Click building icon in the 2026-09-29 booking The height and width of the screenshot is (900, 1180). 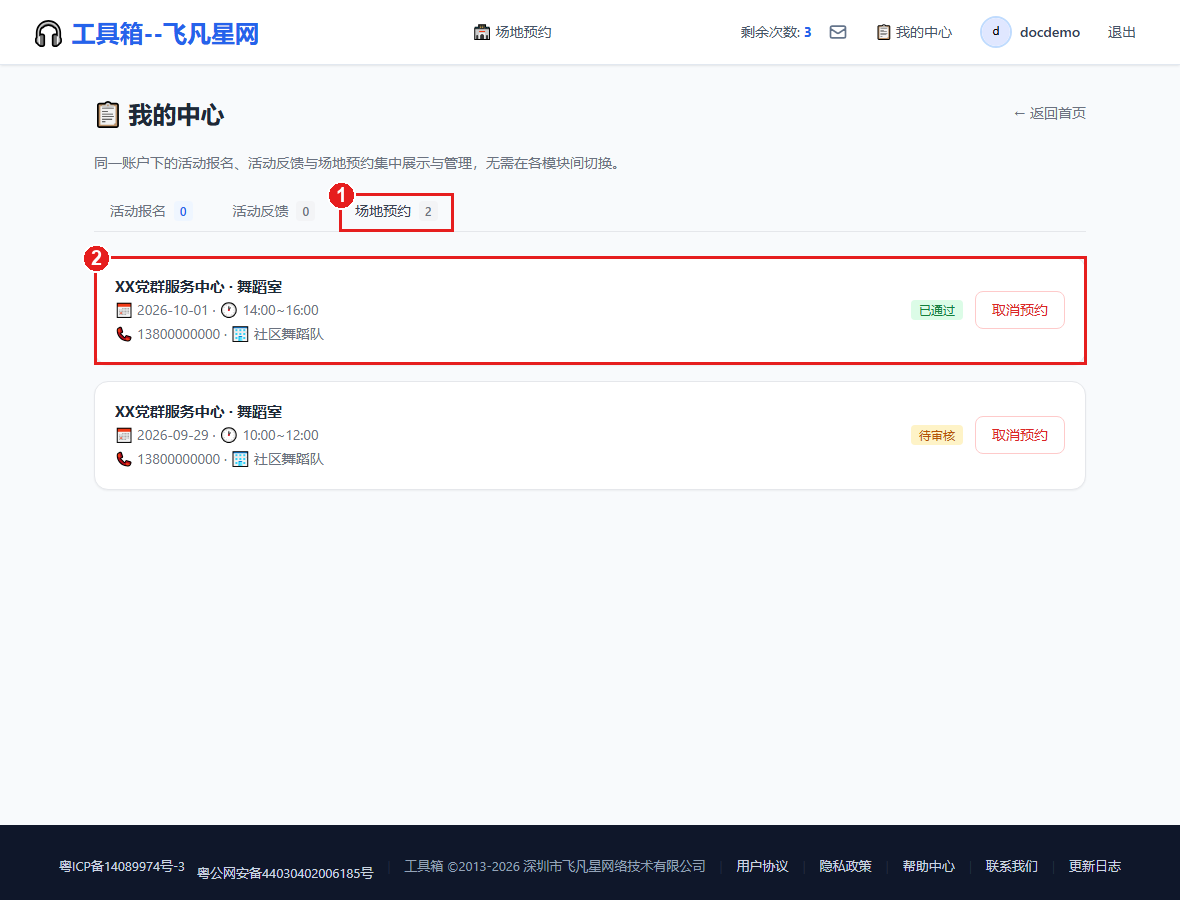click(x=240, y=459)
